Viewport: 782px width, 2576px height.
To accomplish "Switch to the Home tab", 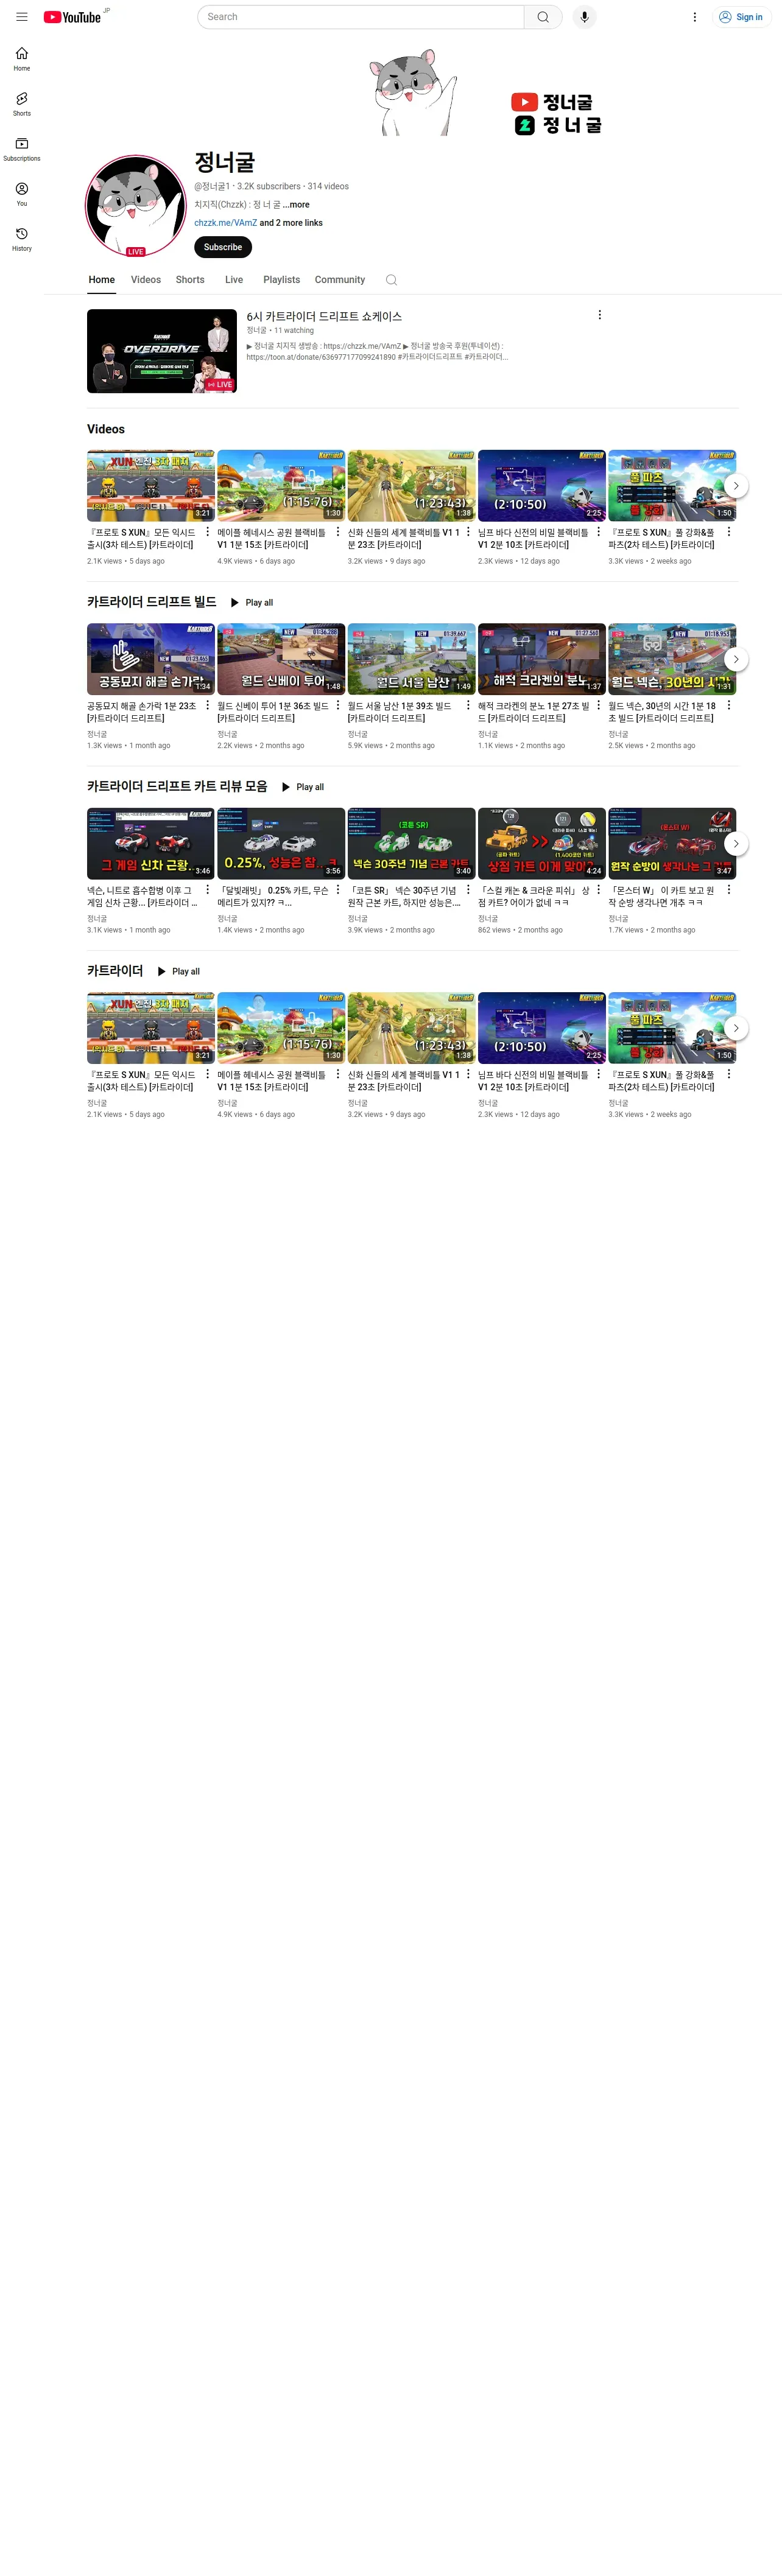I will (x=102, y=280).
